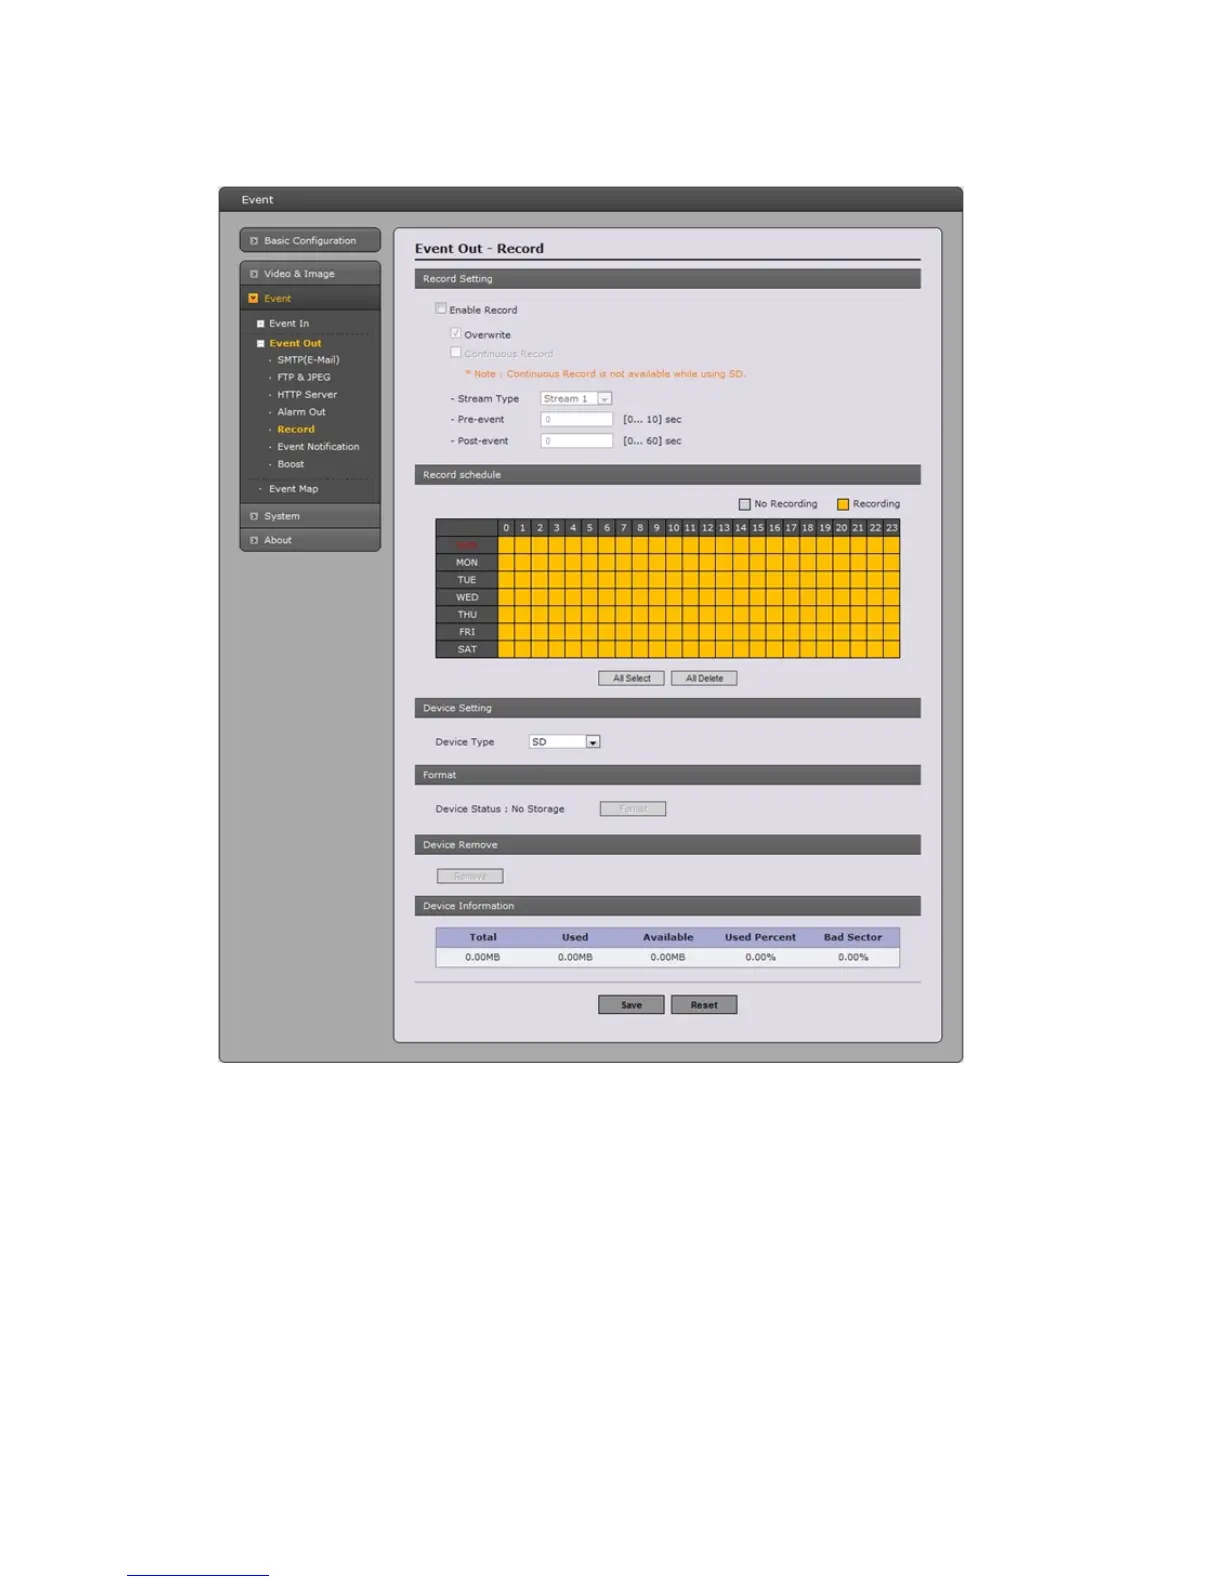The width and height of the screenshot is (1224, 1584).
Task: Click the All Delete button
Action: (704, 678)
